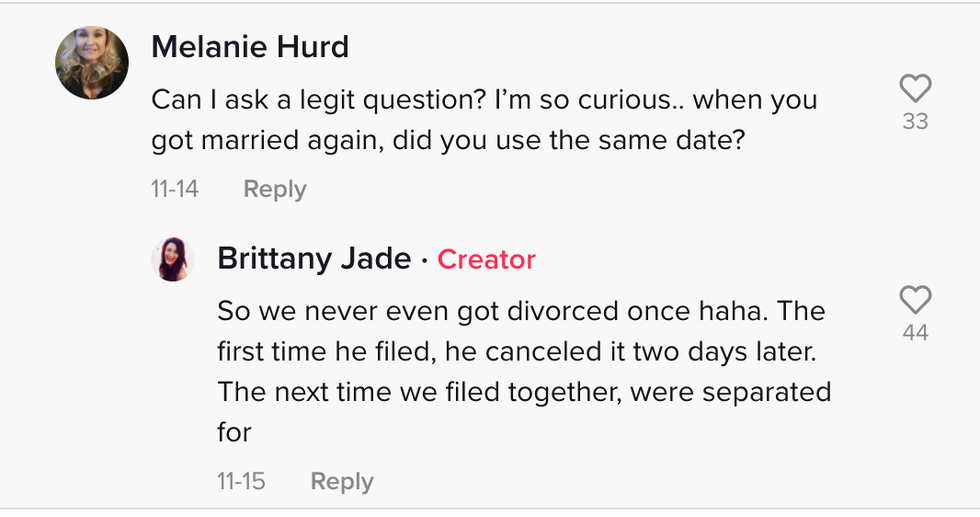Click the Melanie Hurd username
The height and width of the screenshot is (517, 980).
pos(250,47)
